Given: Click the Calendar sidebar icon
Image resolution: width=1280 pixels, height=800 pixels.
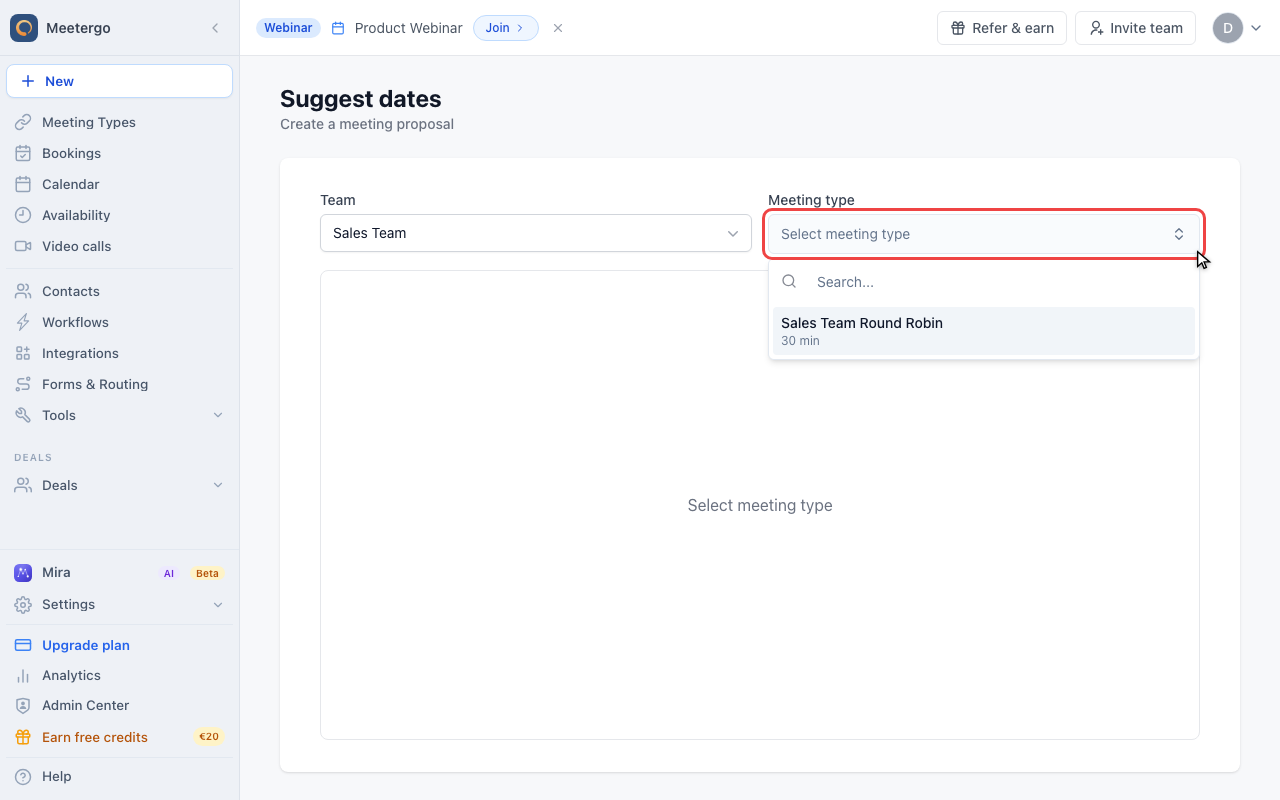Looking at the screenshot, I should (23, 184).
